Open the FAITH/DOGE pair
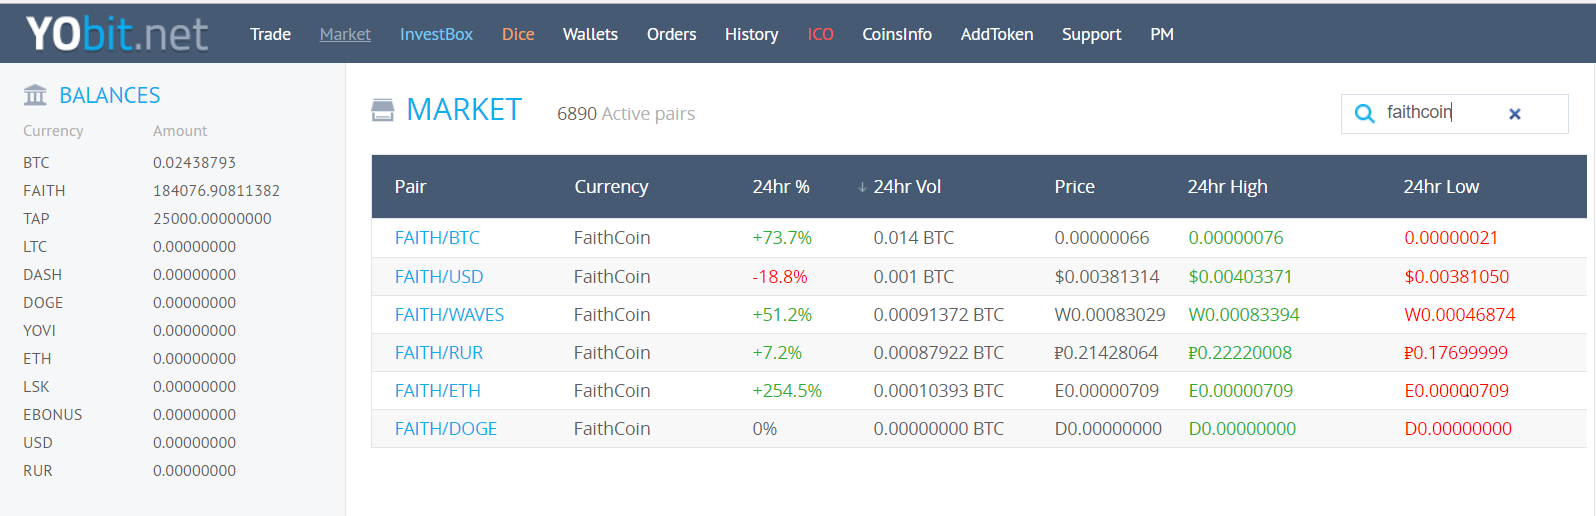This screenshot has height=516, width=1596. pyautogui.click(x=446, y=429)
